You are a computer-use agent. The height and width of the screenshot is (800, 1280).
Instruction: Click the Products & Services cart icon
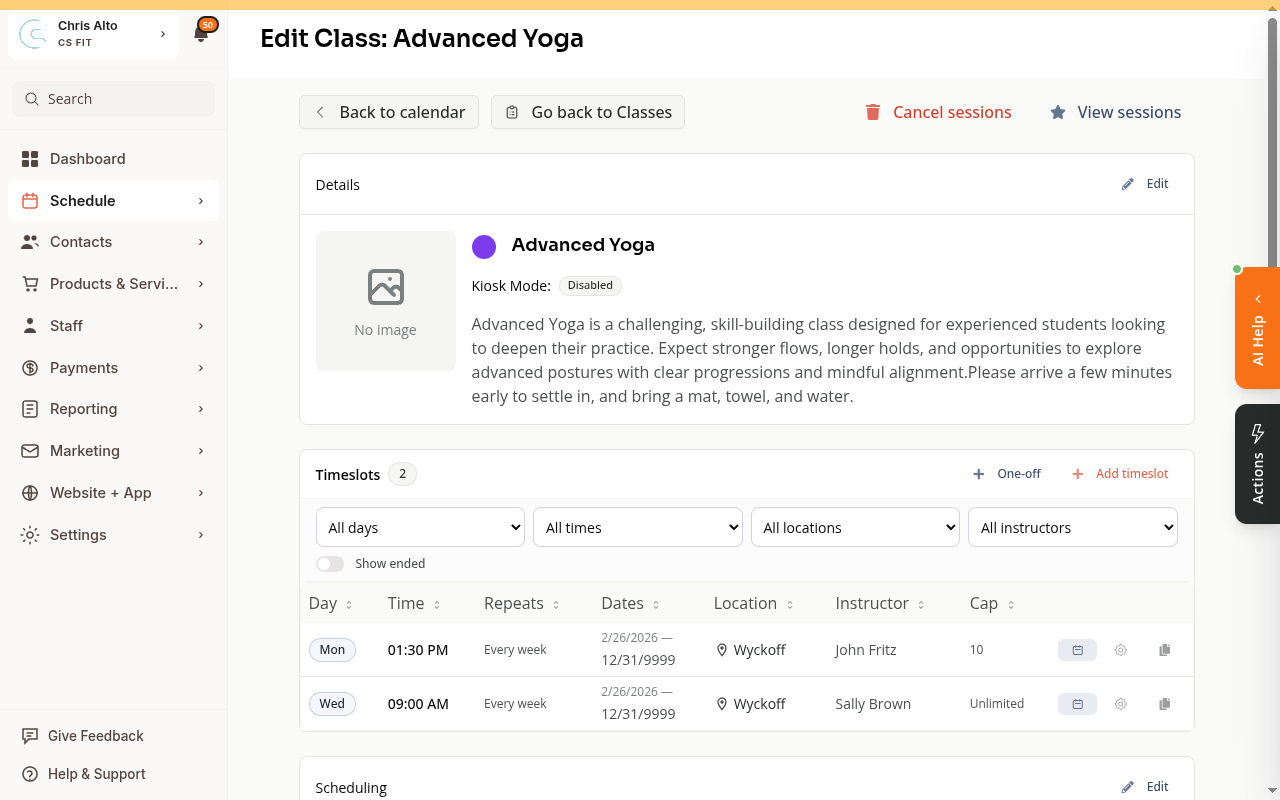click(30, 284)
